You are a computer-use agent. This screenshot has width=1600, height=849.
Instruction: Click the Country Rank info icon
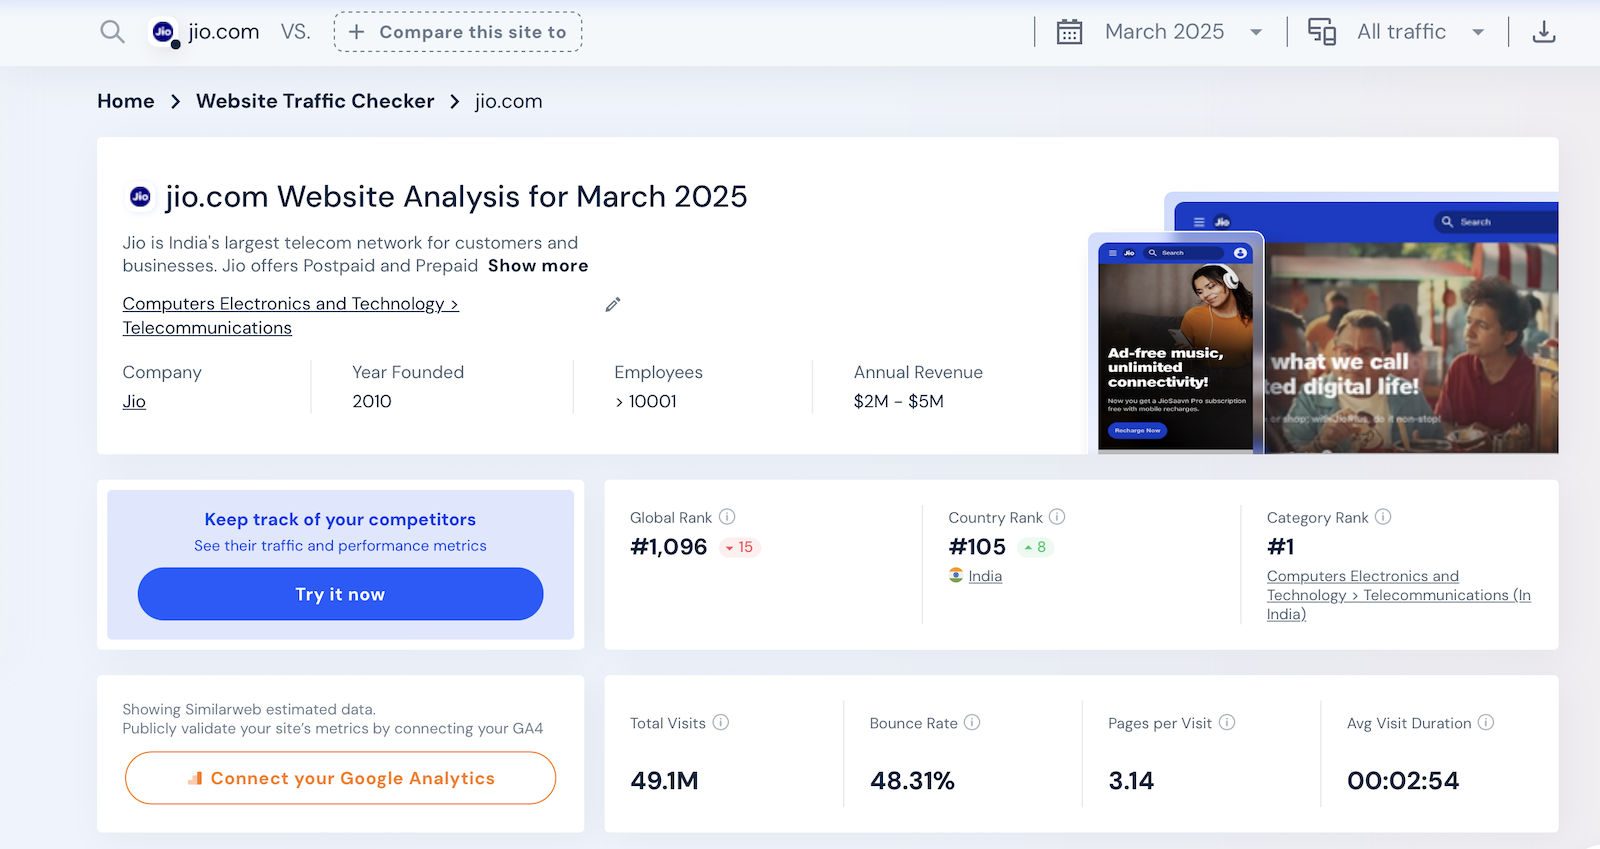coord(1057,517)
